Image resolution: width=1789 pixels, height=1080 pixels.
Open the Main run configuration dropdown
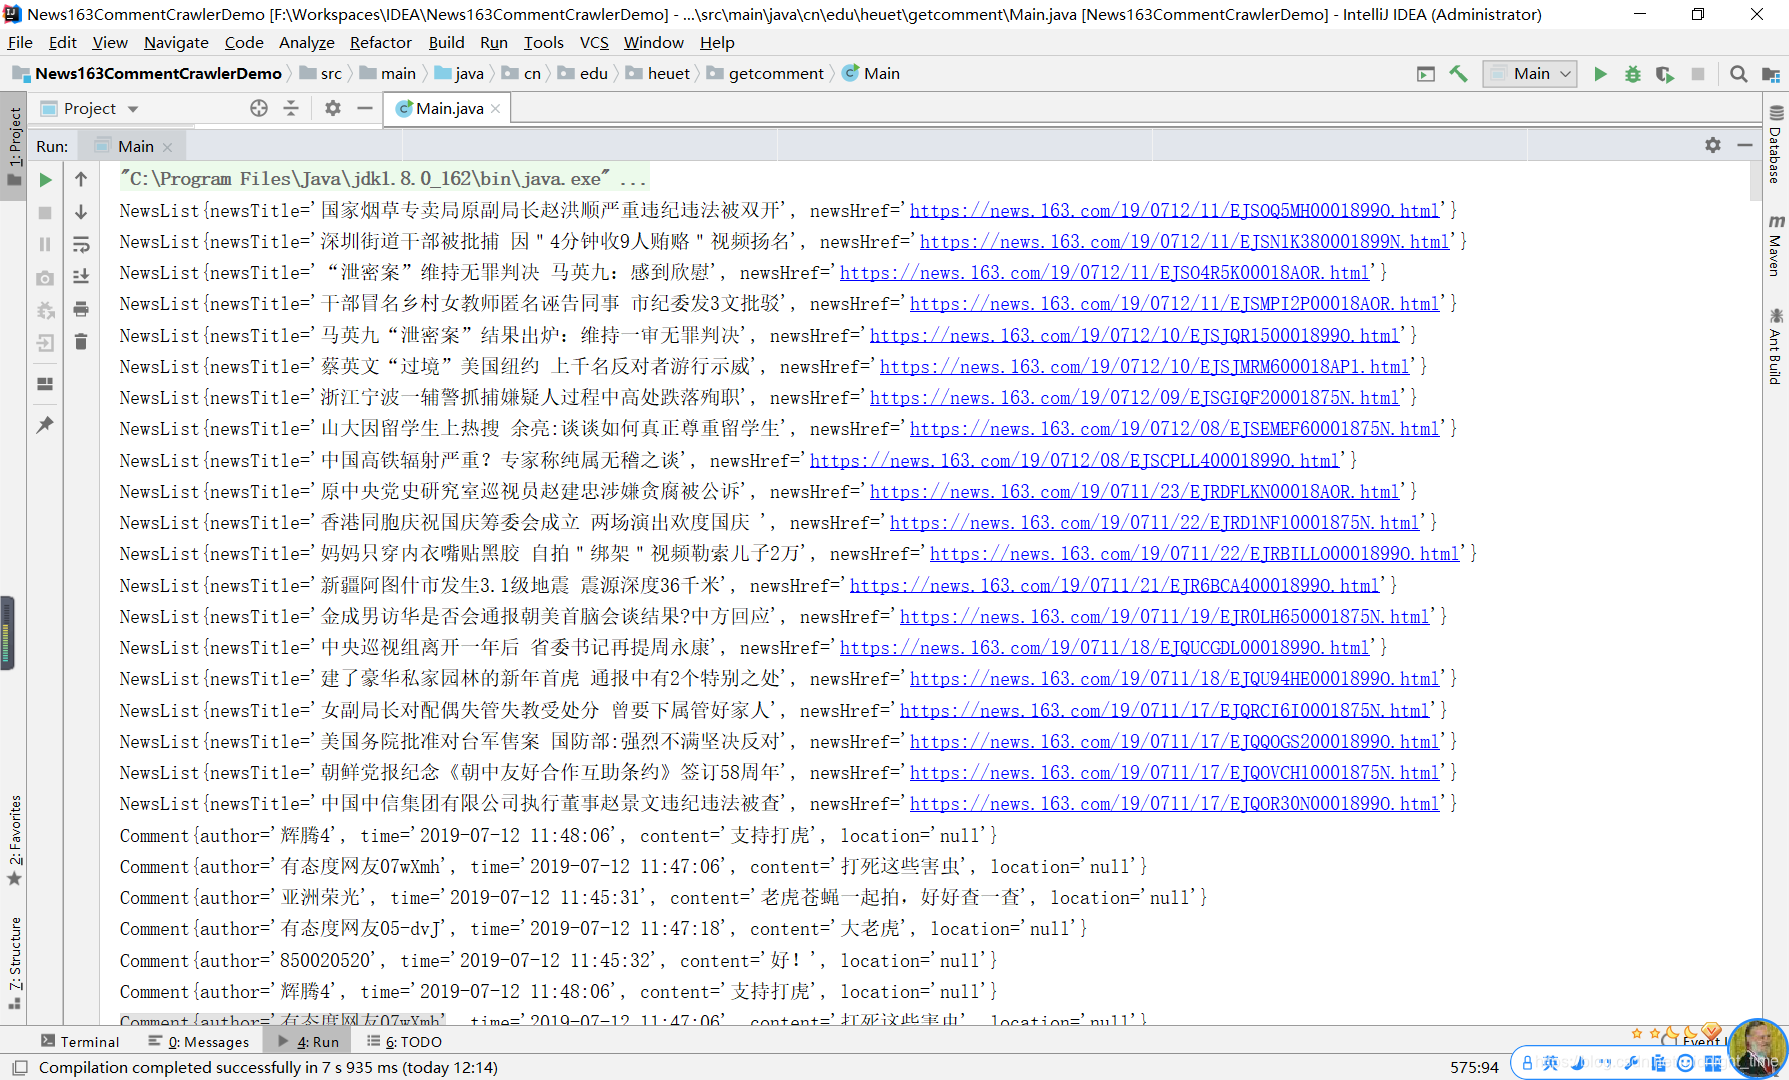pyautogui.click(x=1530, y=74)
